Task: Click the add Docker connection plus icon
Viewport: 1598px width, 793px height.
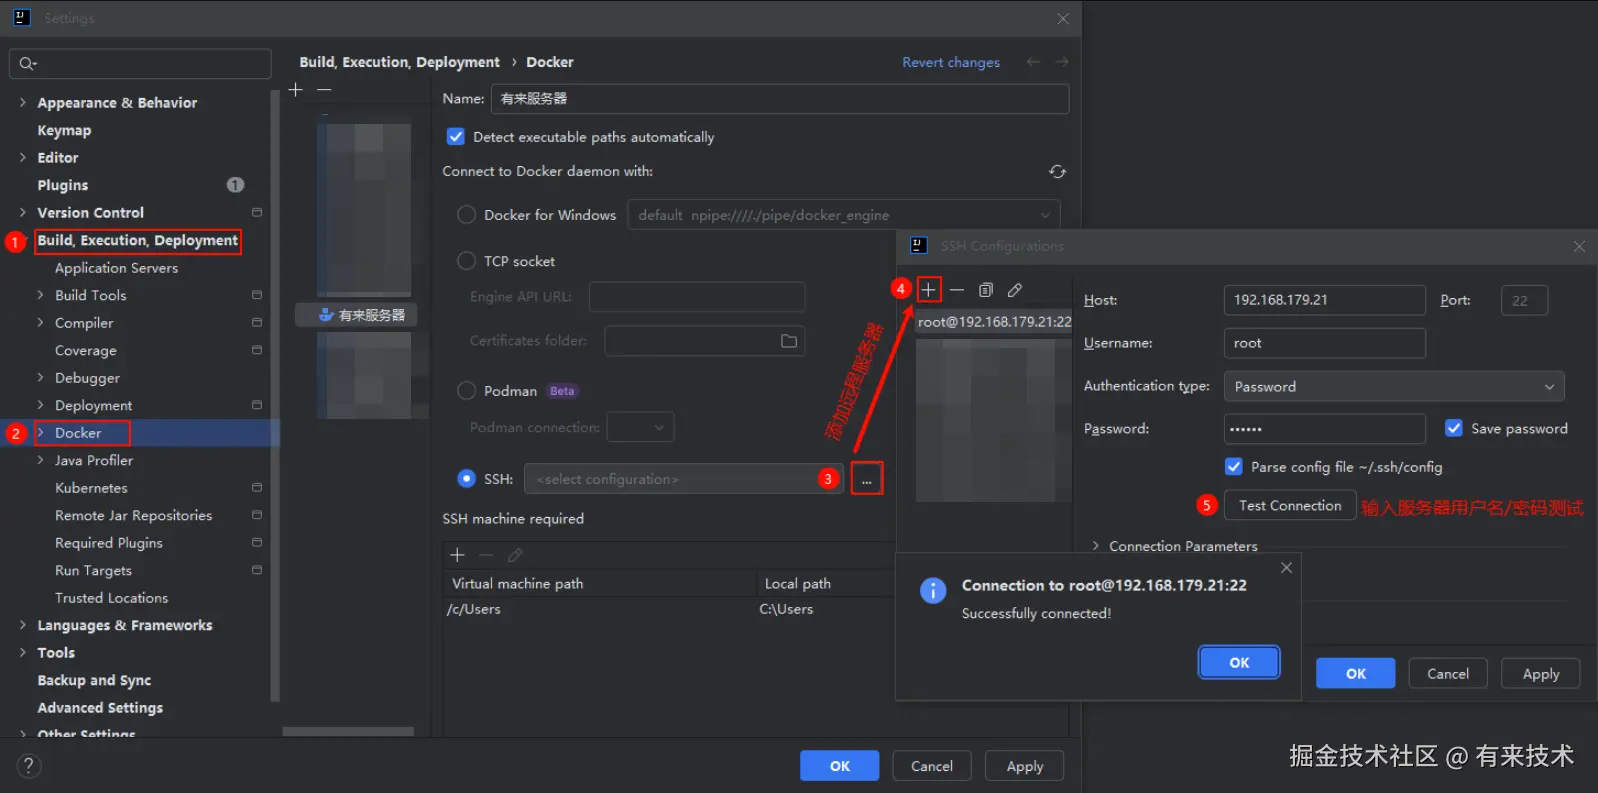Action: [295, 90]
